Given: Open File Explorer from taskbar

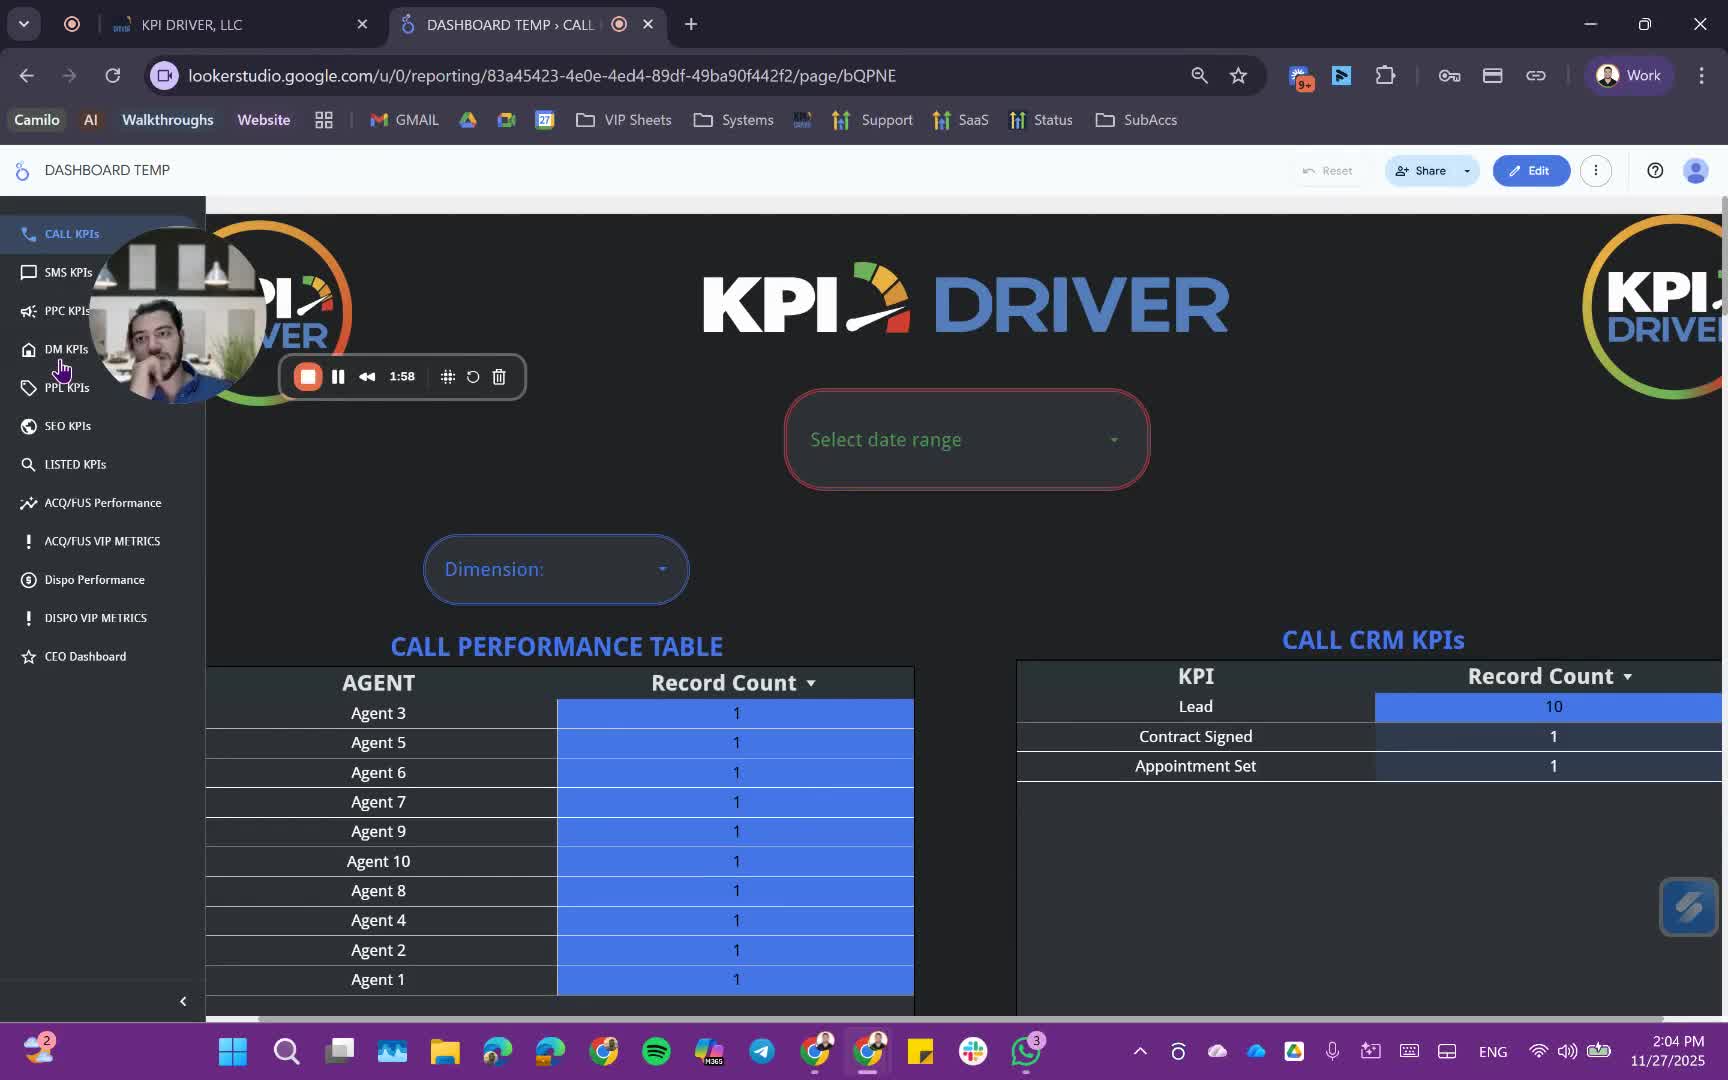Looking at the screenshot, I should point(444,1052).
